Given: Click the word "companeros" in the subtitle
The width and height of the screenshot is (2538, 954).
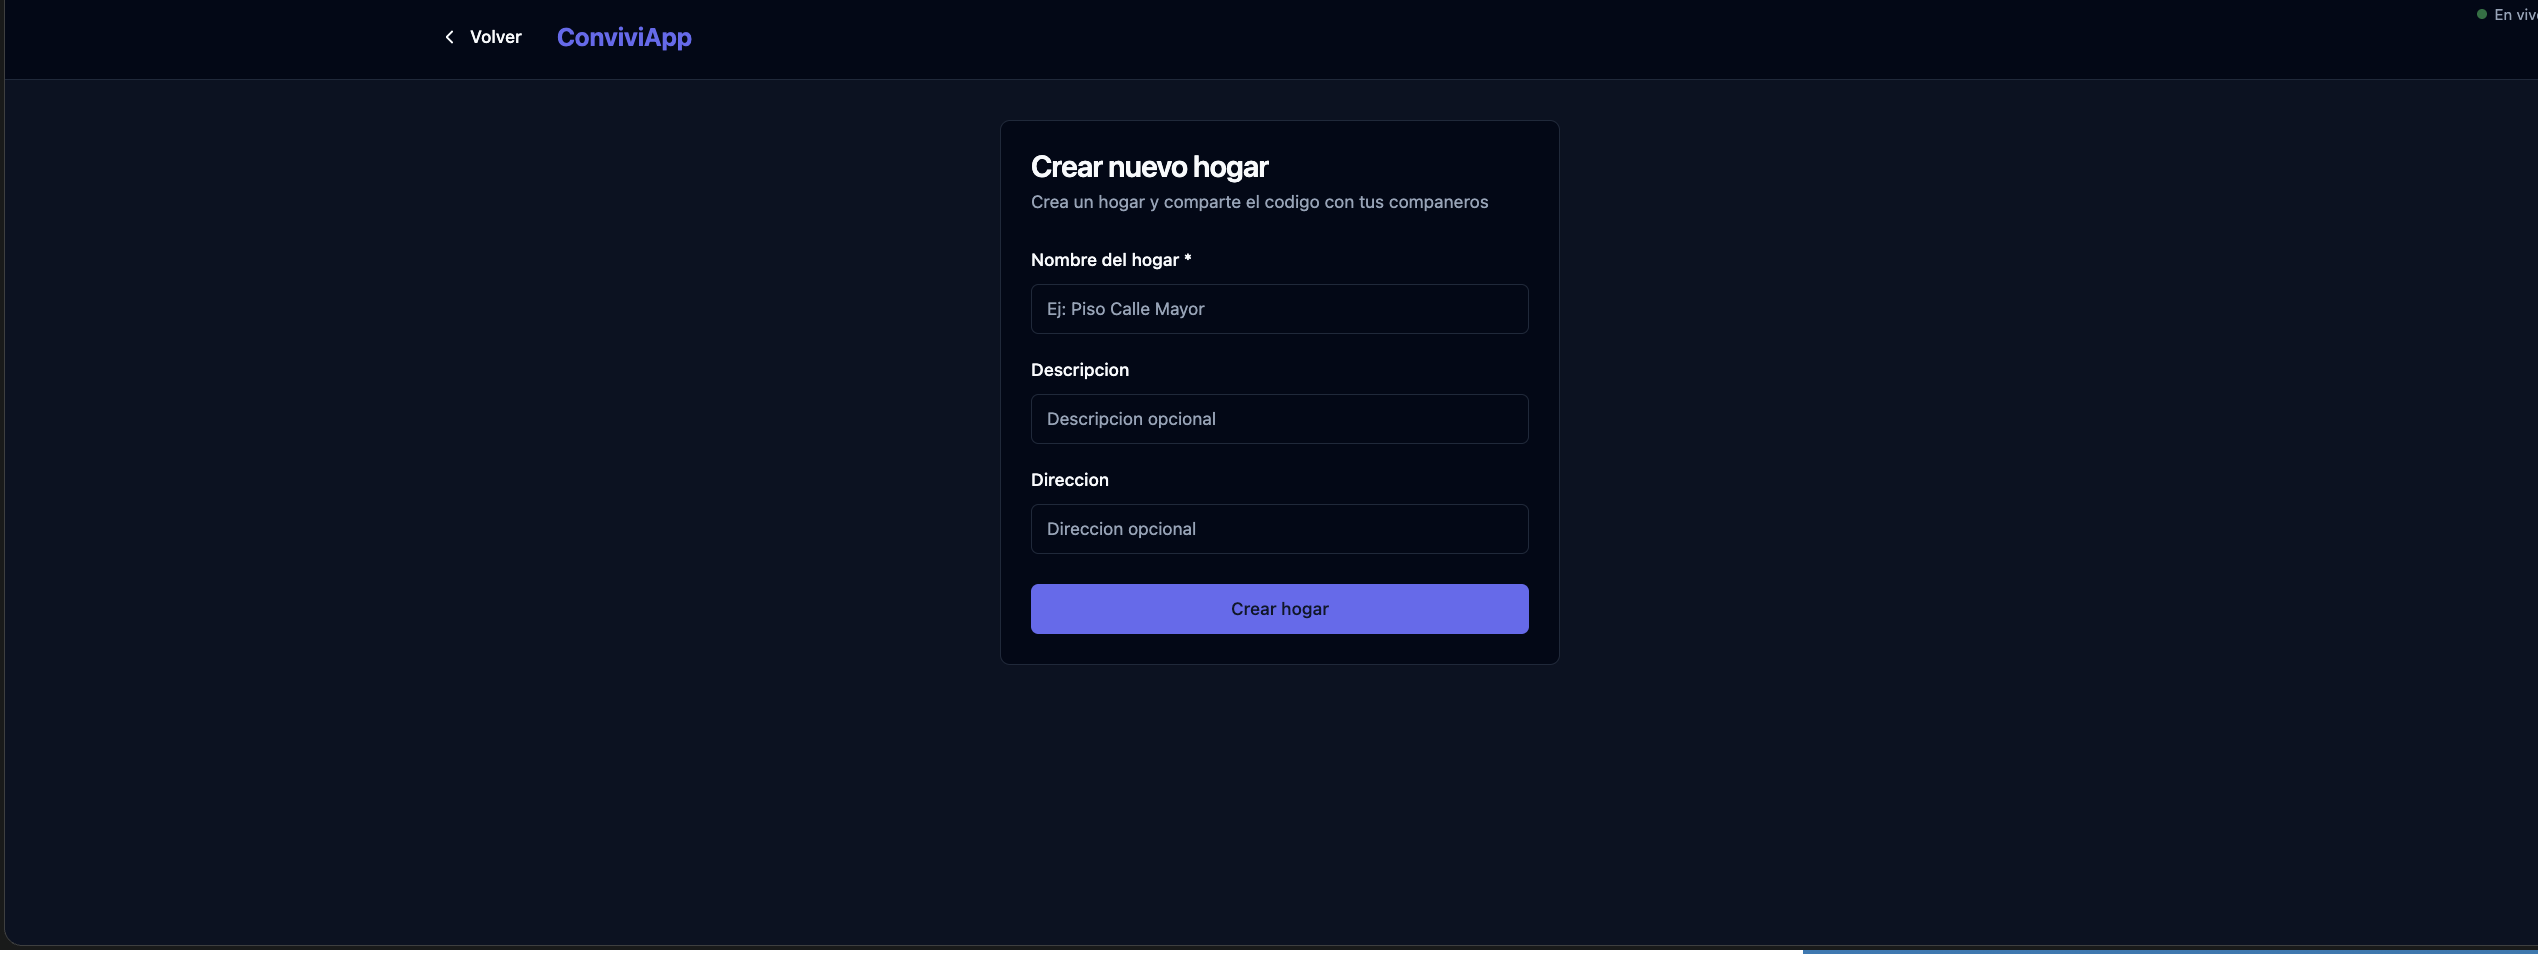Looking at the screenshot, I should pos(1438,202).
